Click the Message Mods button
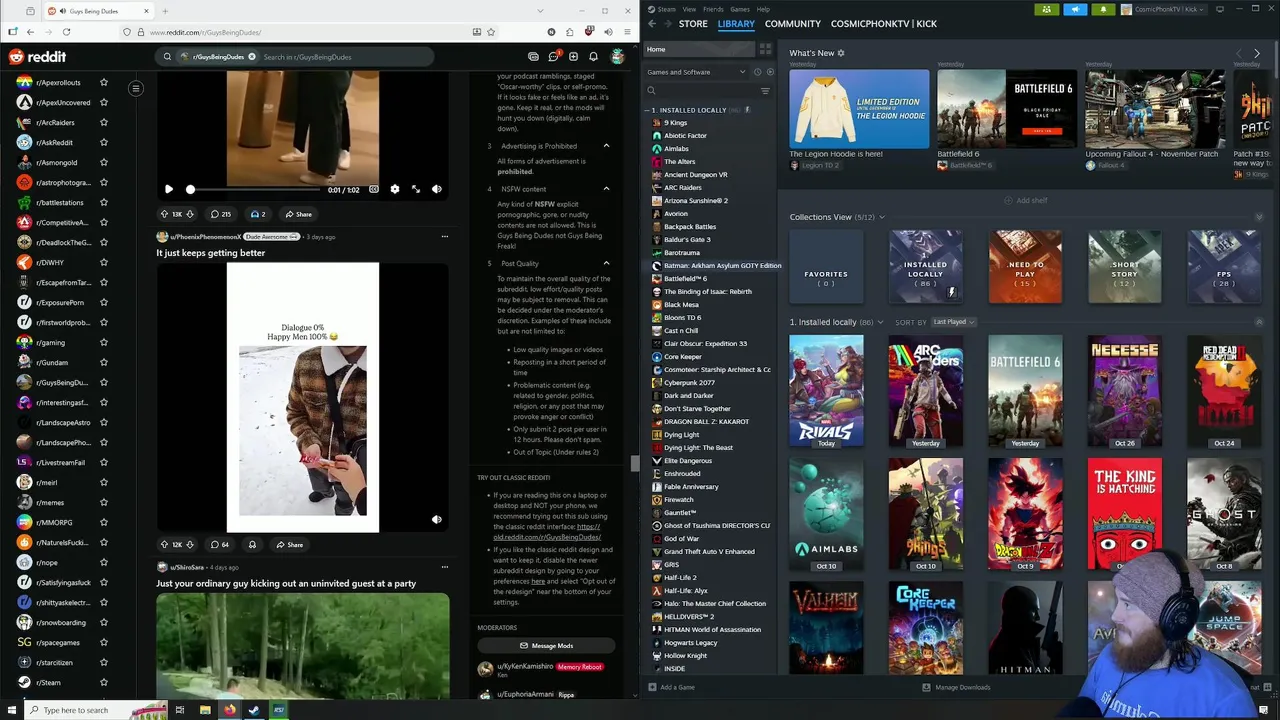This screenshot has height=720, width=1280. click(x=546, y=646)
